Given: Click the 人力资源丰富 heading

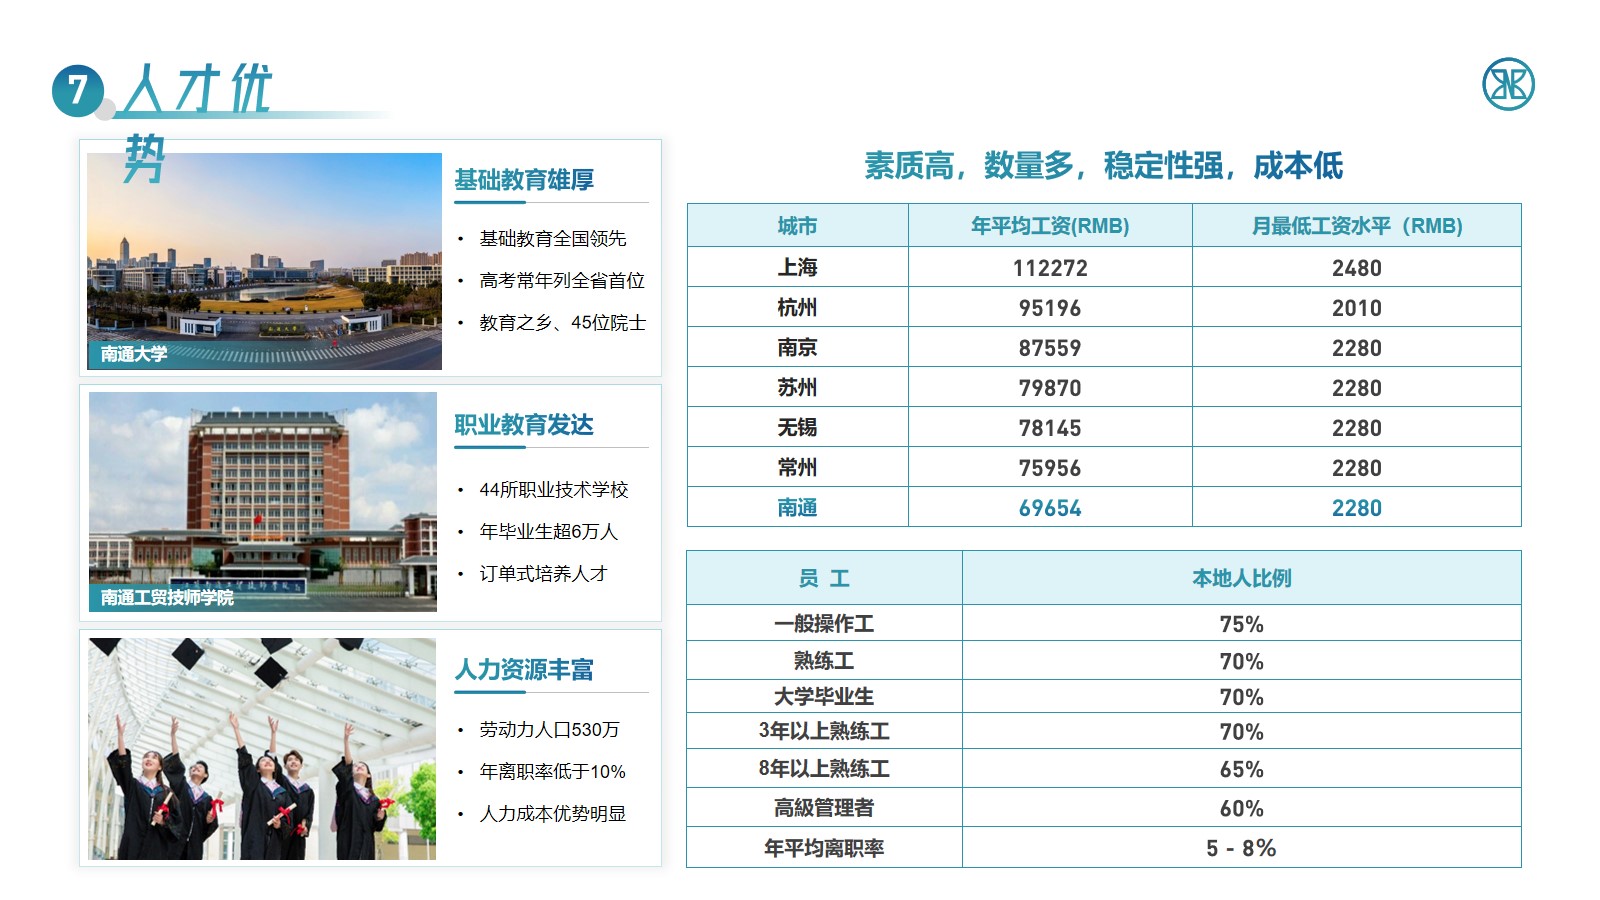Looking at the screenshot, I should 524,670.
